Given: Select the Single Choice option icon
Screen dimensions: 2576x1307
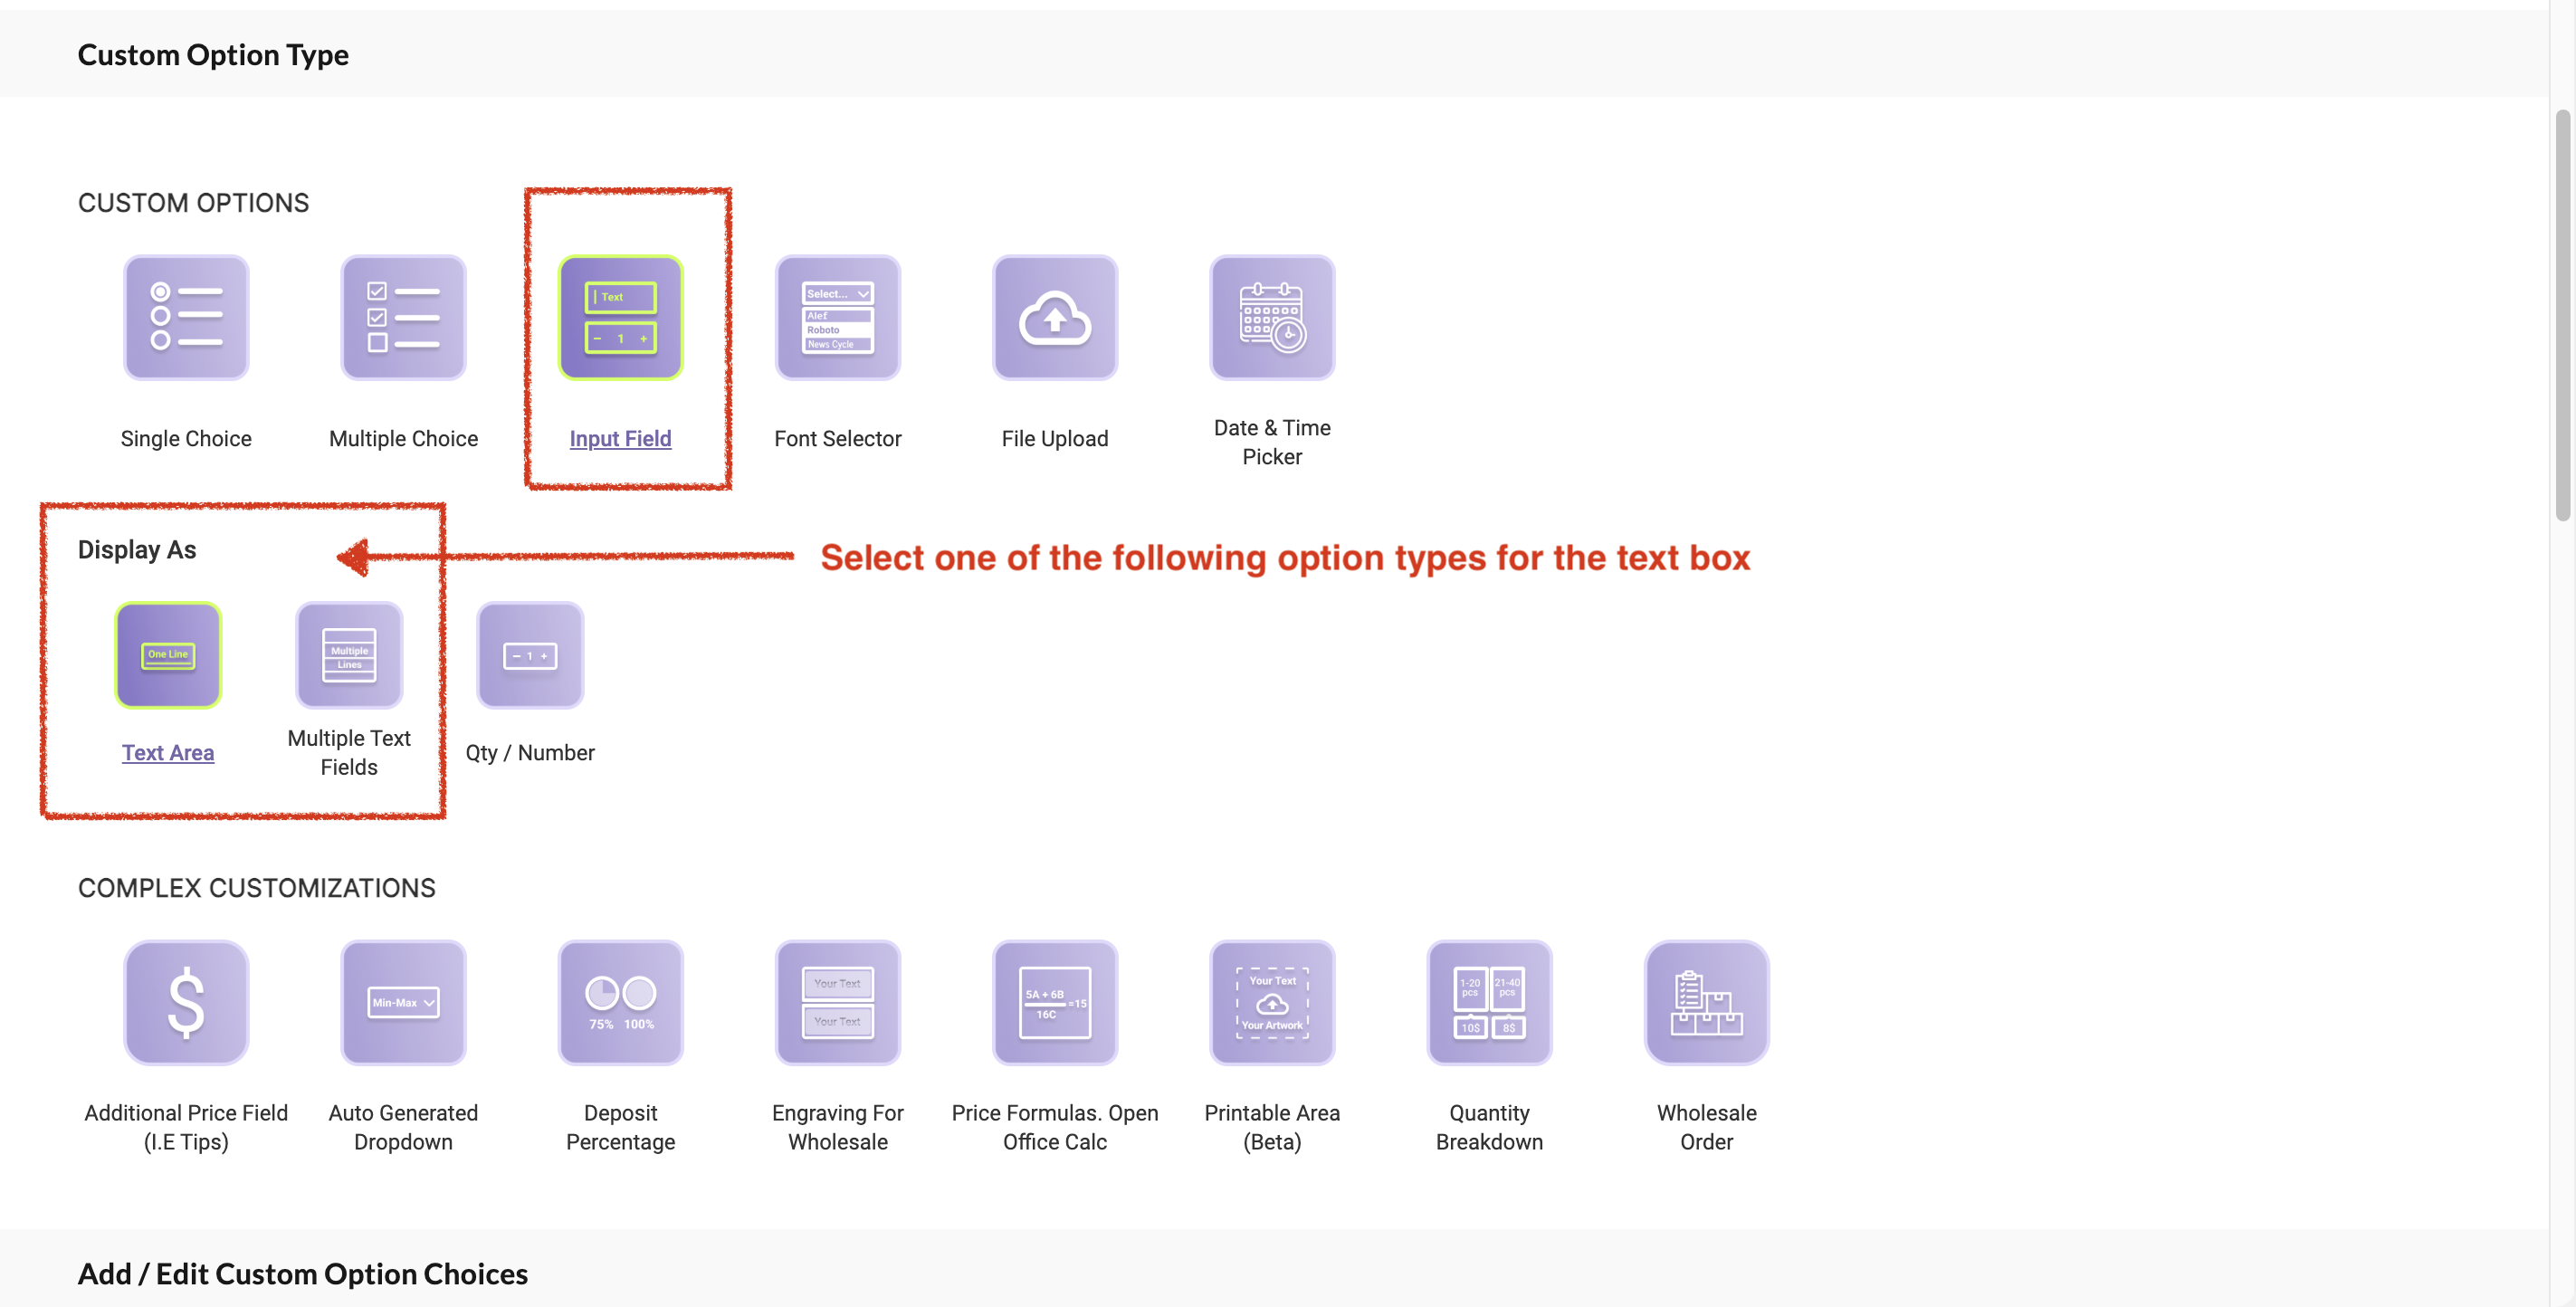Looking at the screenshot, I should click(186, 318).
